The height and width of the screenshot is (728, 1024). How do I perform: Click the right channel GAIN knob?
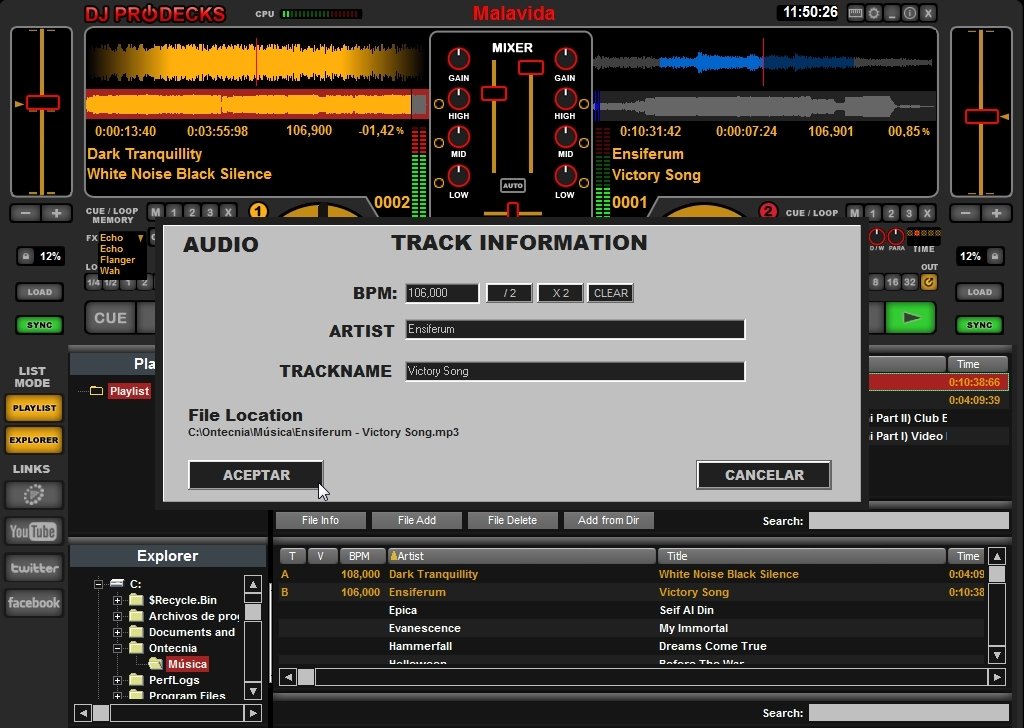(566, 59)
